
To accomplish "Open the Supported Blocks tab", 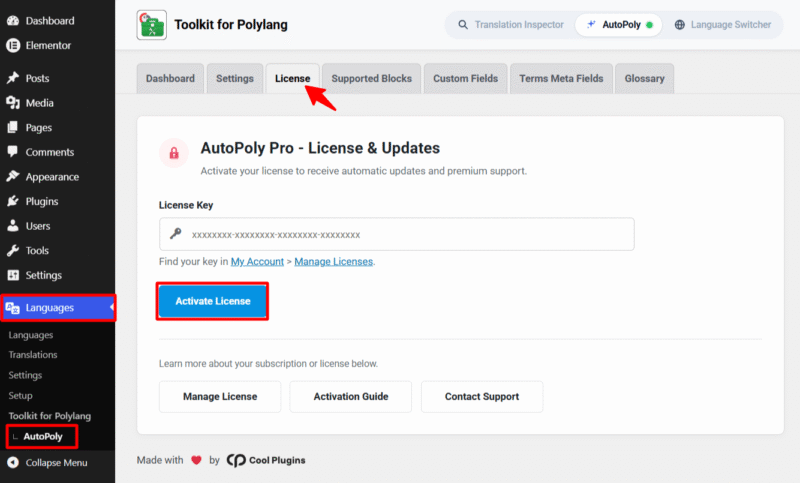I will (371, 79).
